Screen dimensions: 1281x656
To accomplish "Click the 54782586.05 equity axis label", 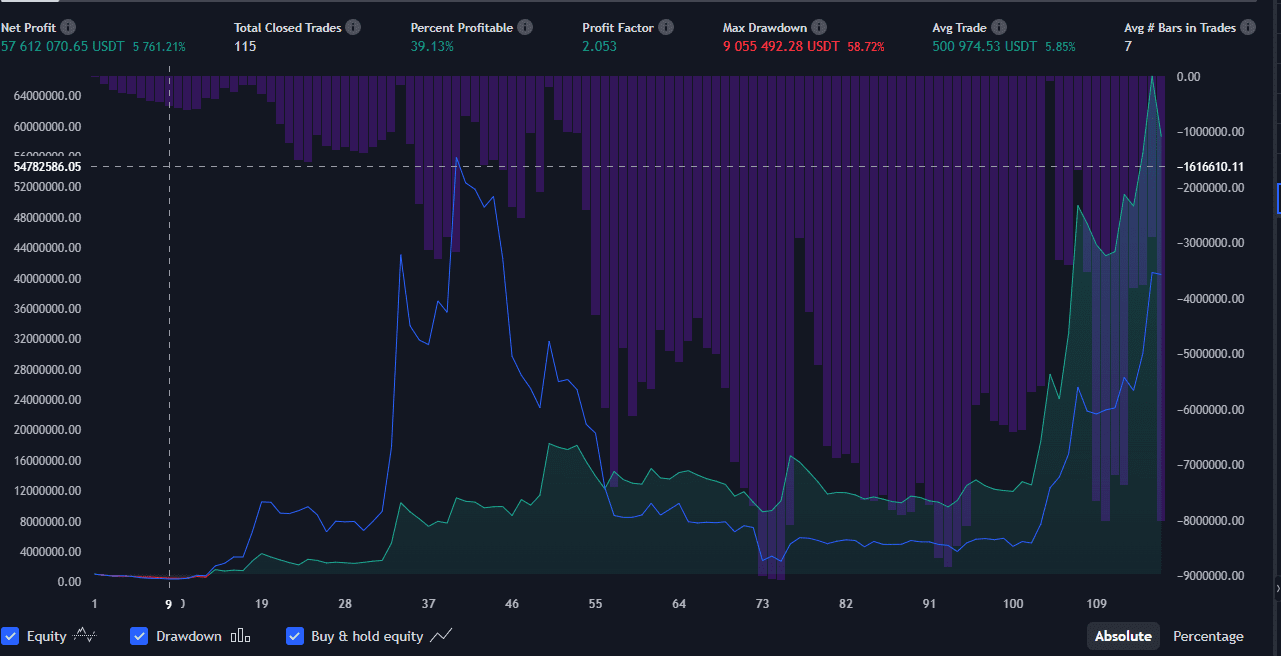I will tap(47, 167).
